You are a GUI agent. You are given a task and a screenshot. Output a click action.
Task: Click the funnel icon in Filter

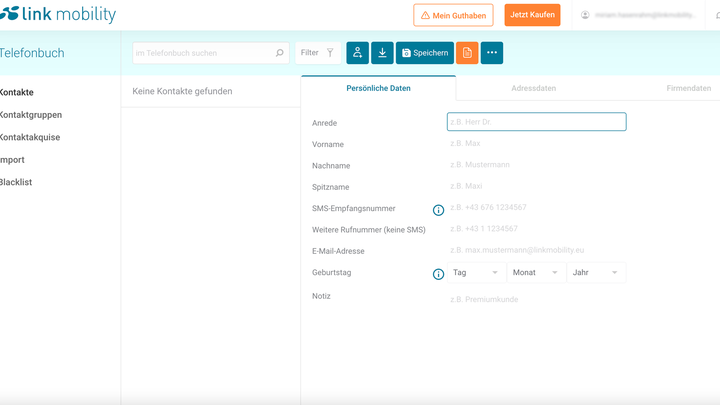pyautogui.click(x=330, y=53)
